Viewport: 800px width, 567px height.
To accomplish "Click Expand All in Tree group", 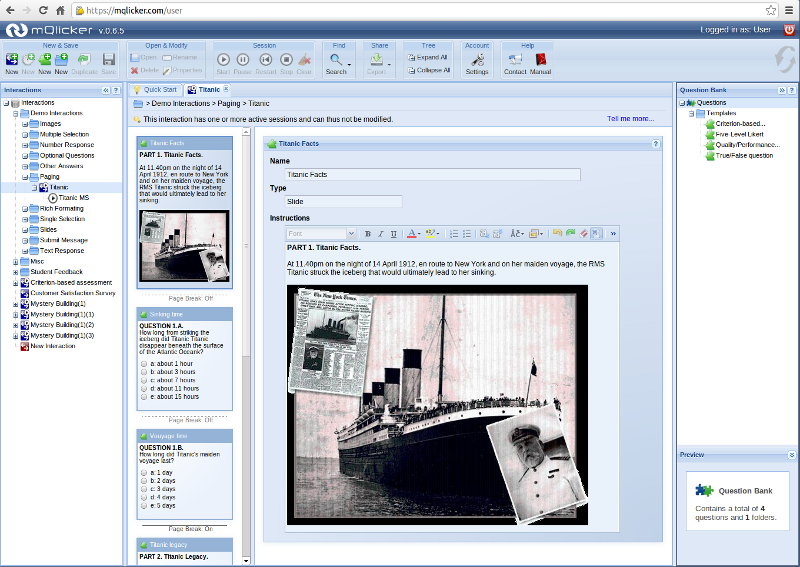I will 428,58.
